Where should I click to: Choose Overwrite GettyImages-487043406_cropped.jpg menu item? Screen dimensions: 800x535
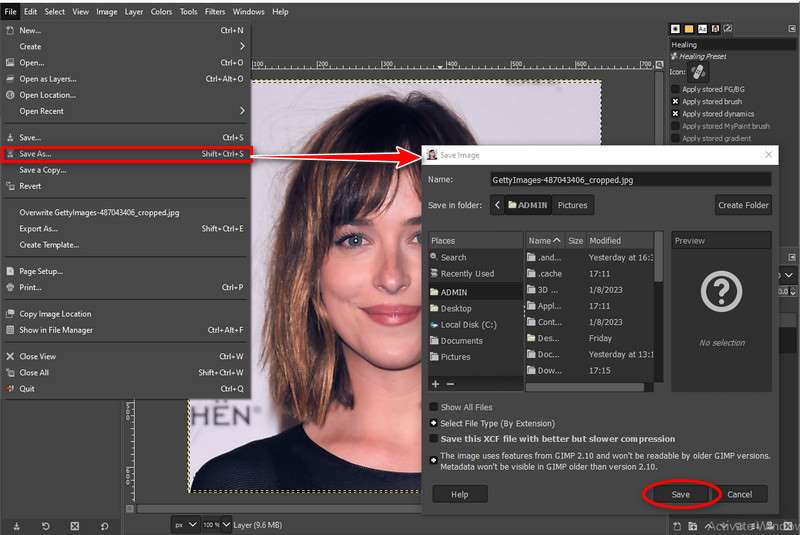click(126, 212)
